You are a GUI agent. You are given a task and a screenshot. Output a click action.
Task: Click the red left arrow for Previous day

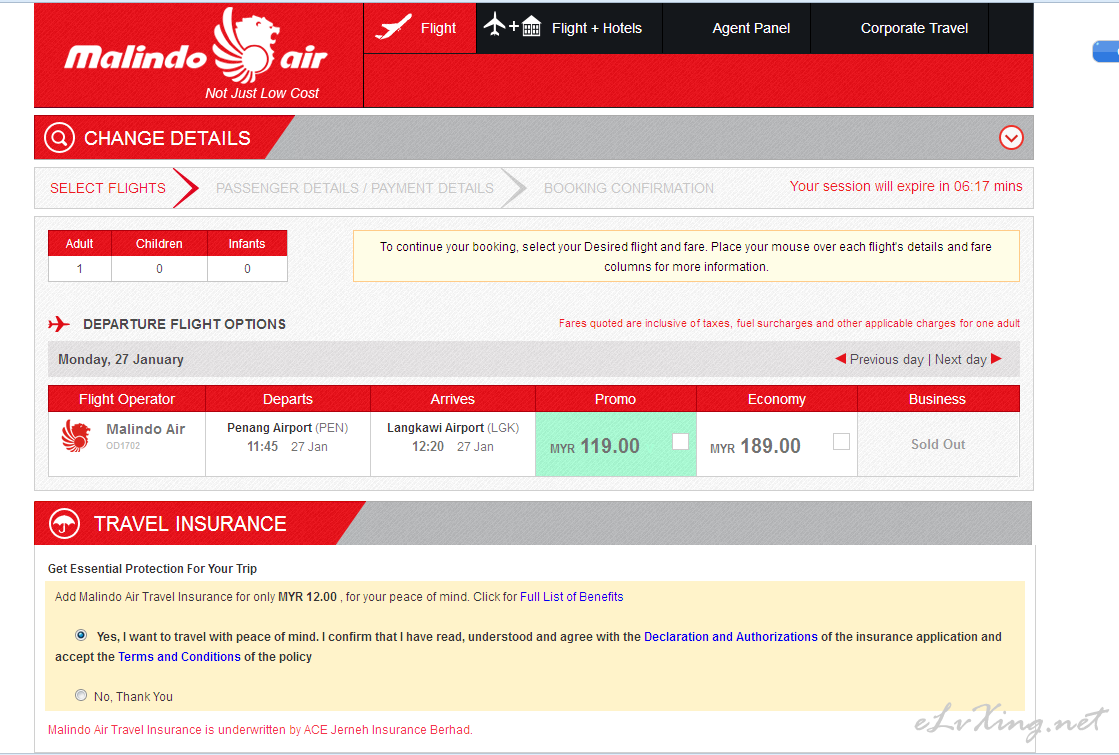click(x=841, y=358)
